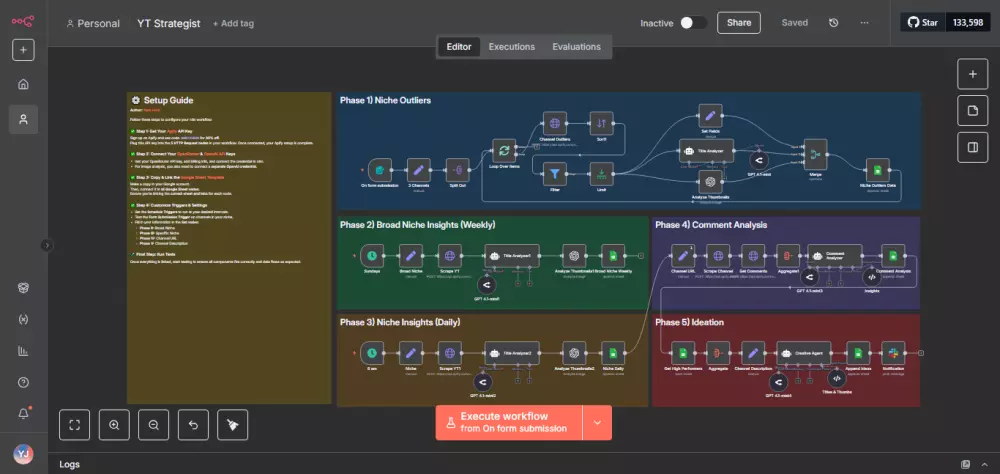Select the Get High Performers sheet node
1000x474 pixels.
point(683,353)
